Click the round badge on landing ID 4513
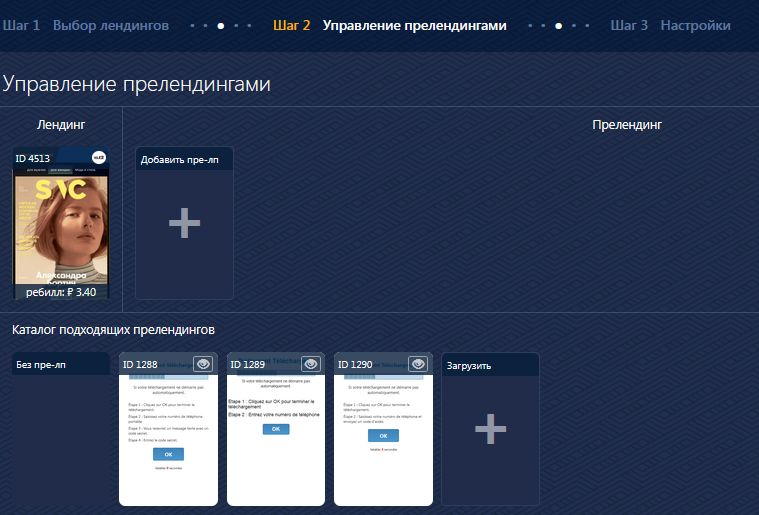 tap(99, 157)
